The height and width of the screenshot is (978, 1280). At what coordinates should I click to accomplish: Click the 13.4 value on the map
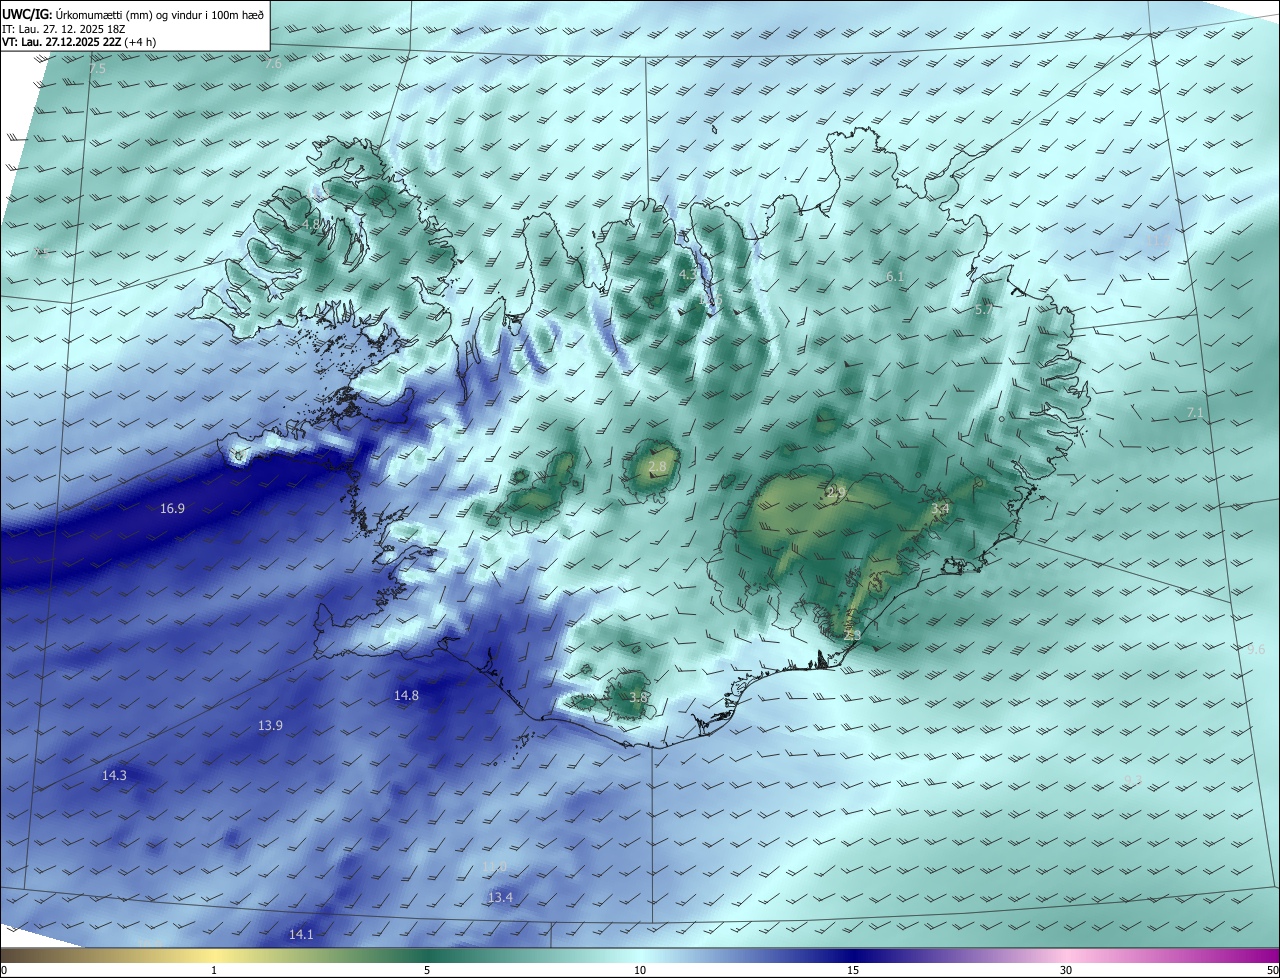[500, 897]
